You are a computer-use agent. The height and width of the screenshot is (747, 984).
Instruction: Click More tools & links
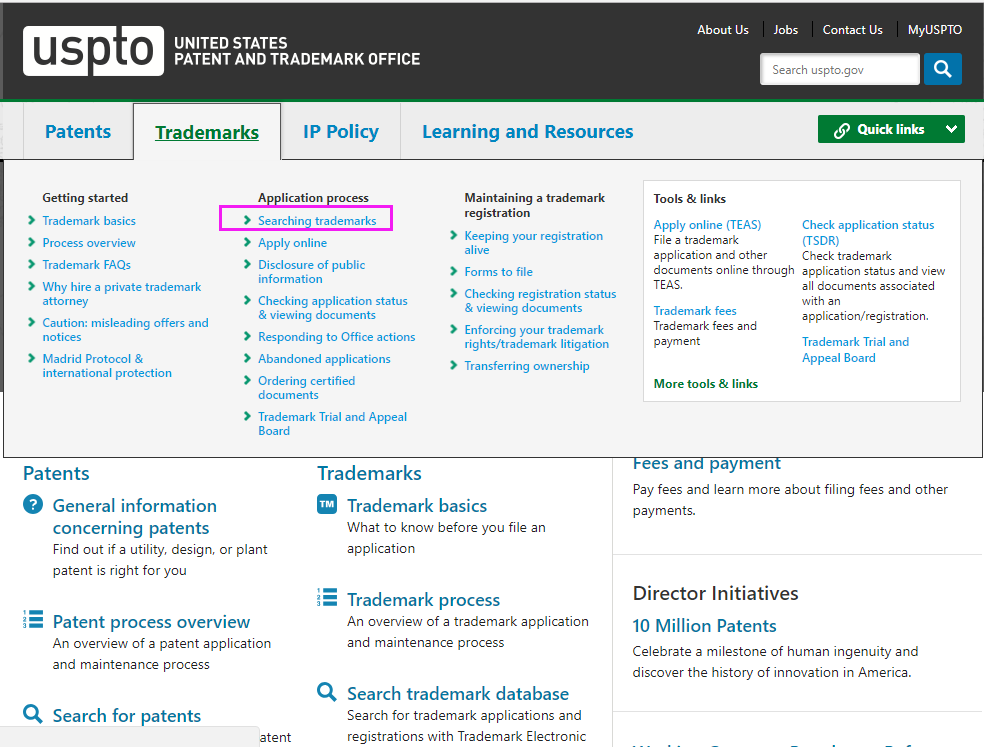tap(705, 384)
